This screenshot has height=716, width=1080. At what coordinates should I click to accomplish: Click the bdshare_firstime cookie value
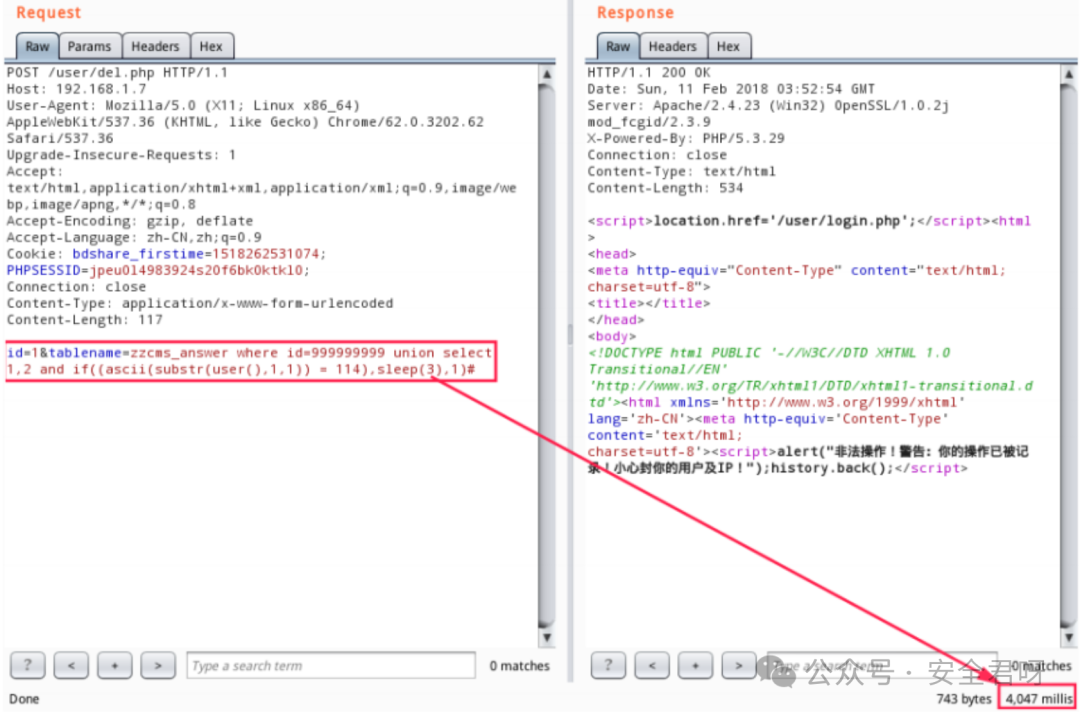click(265, 254)
